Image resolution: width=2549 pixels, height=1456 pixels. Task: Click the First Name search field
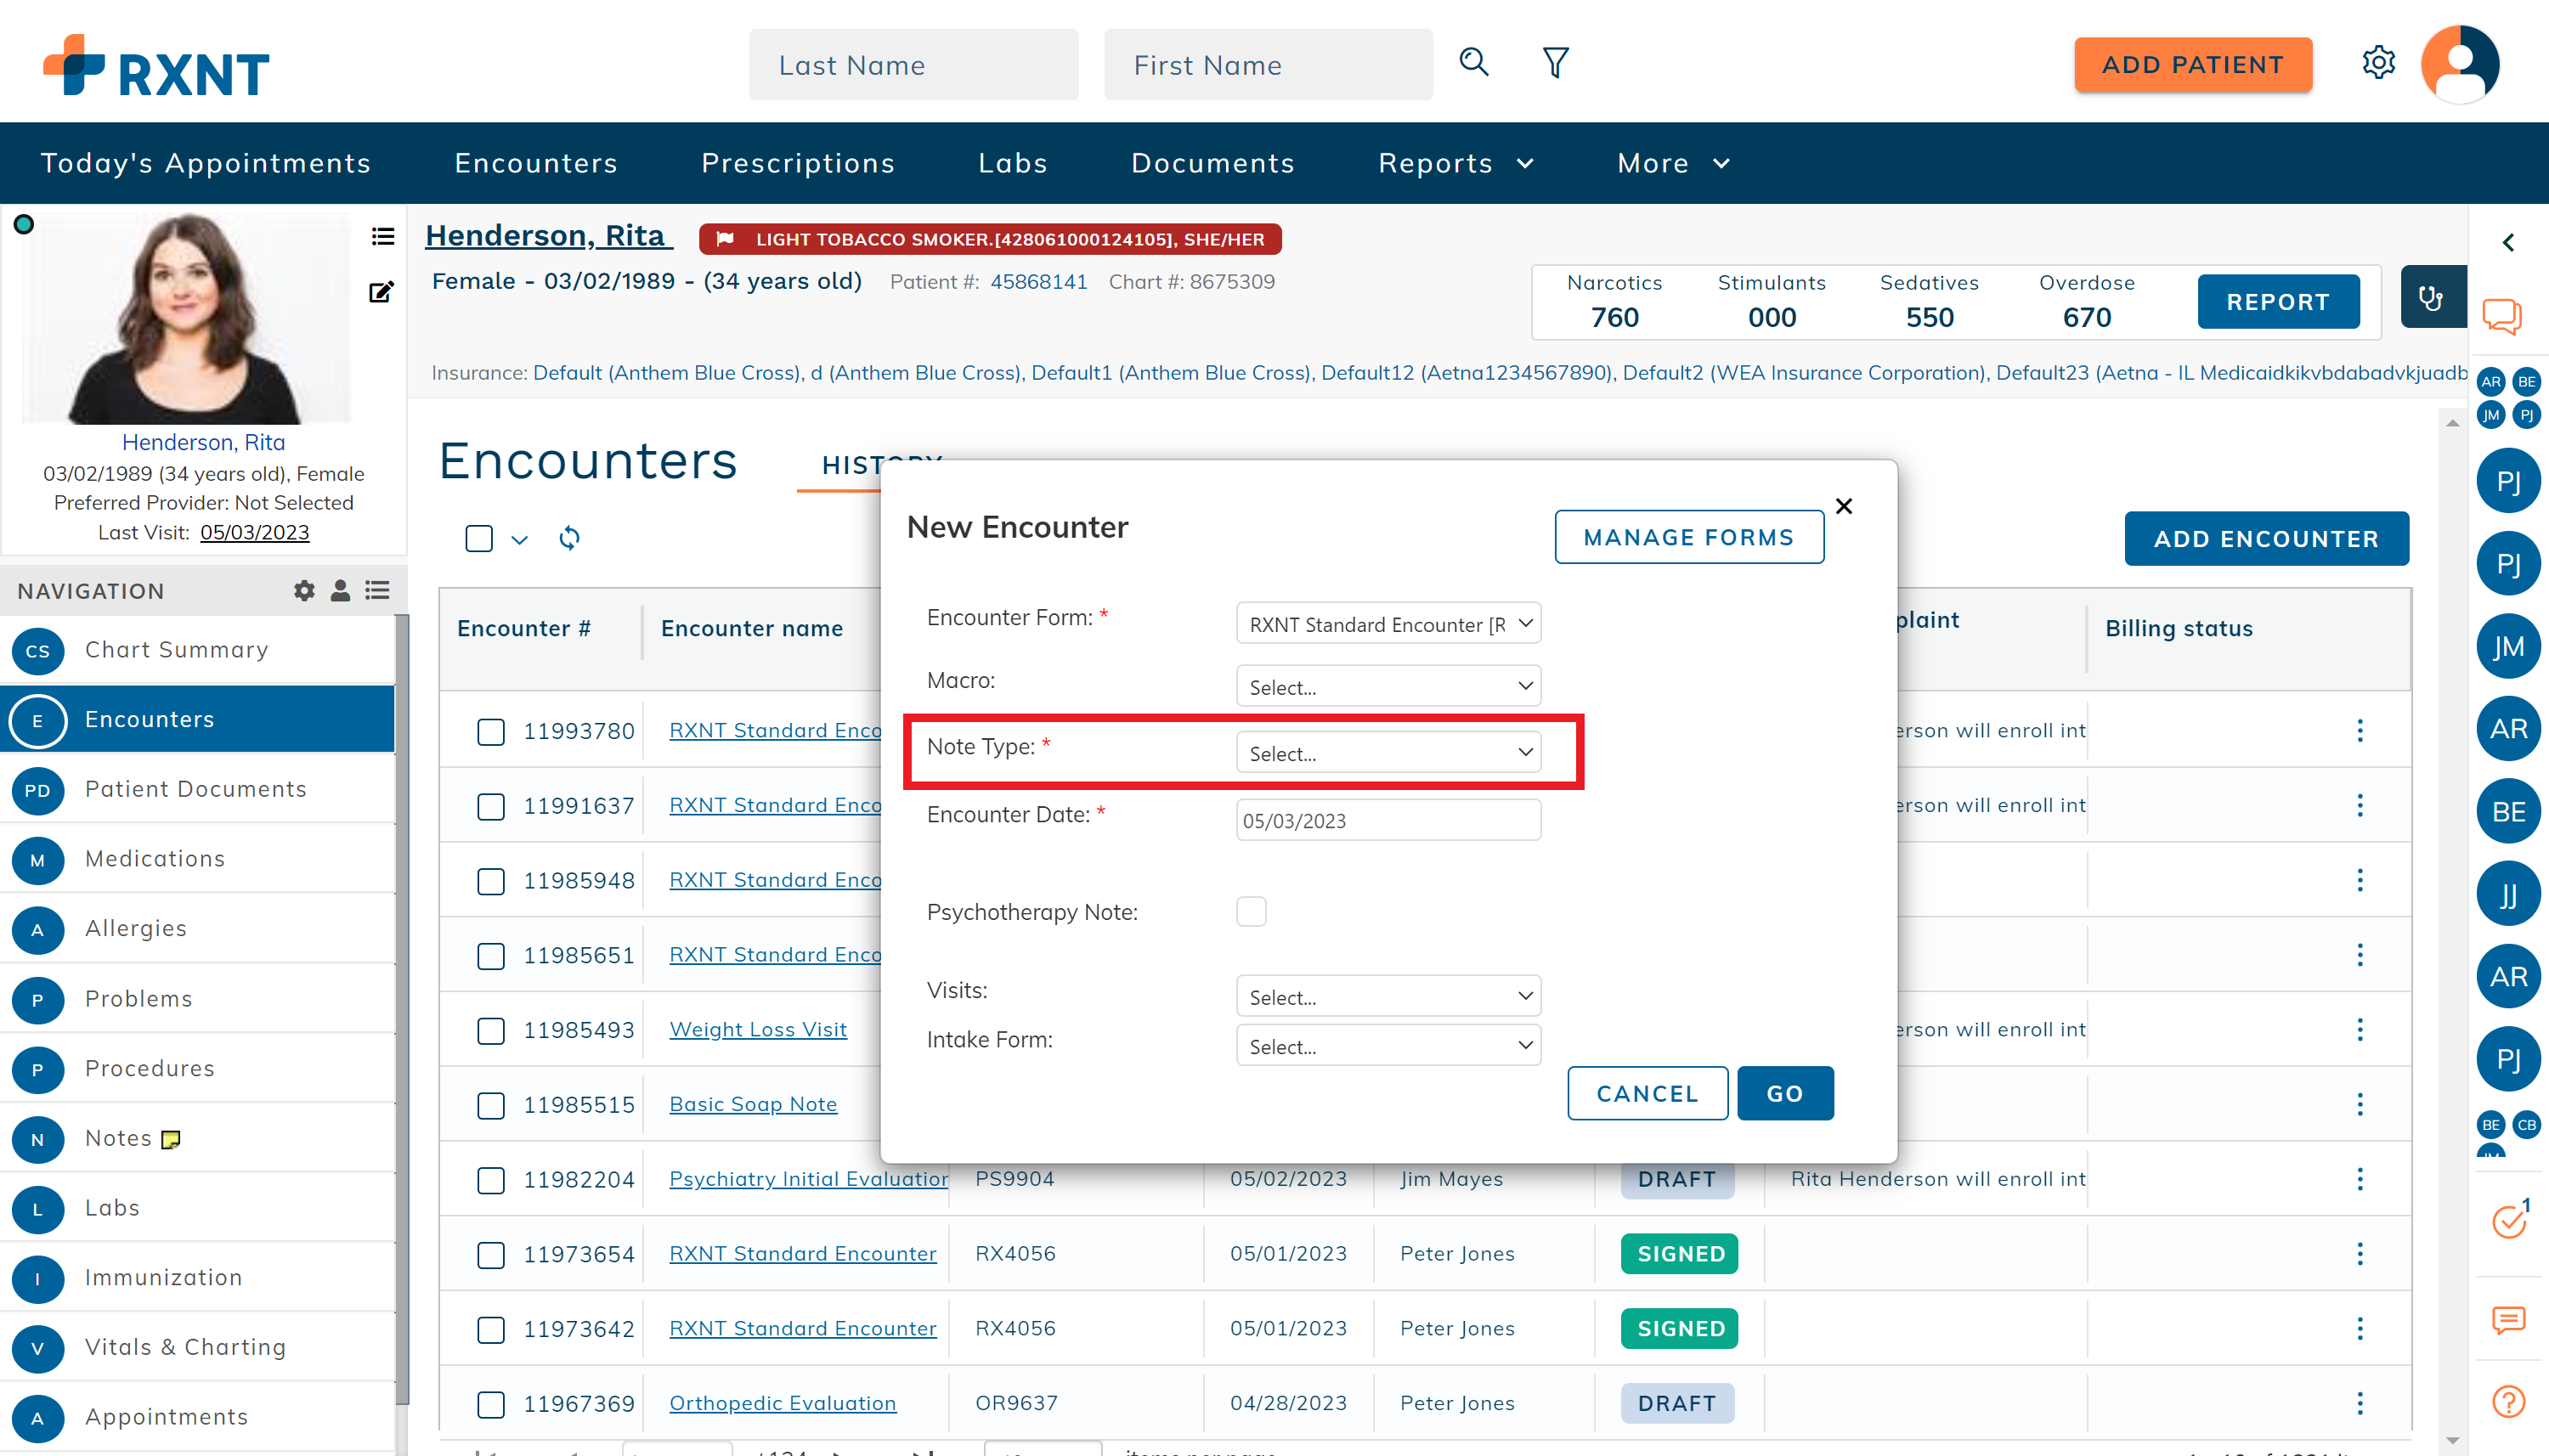point(1267,64)
